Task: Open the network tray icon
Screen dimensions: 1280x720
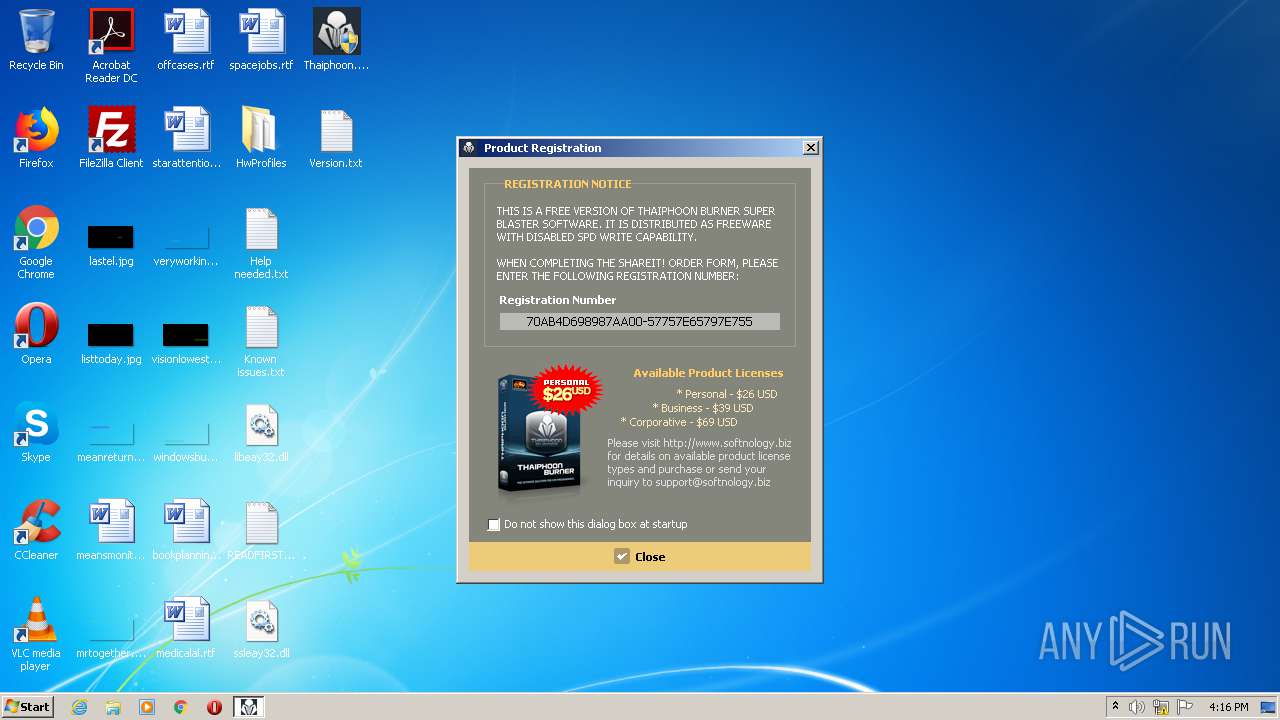Action: [1161, 707]
